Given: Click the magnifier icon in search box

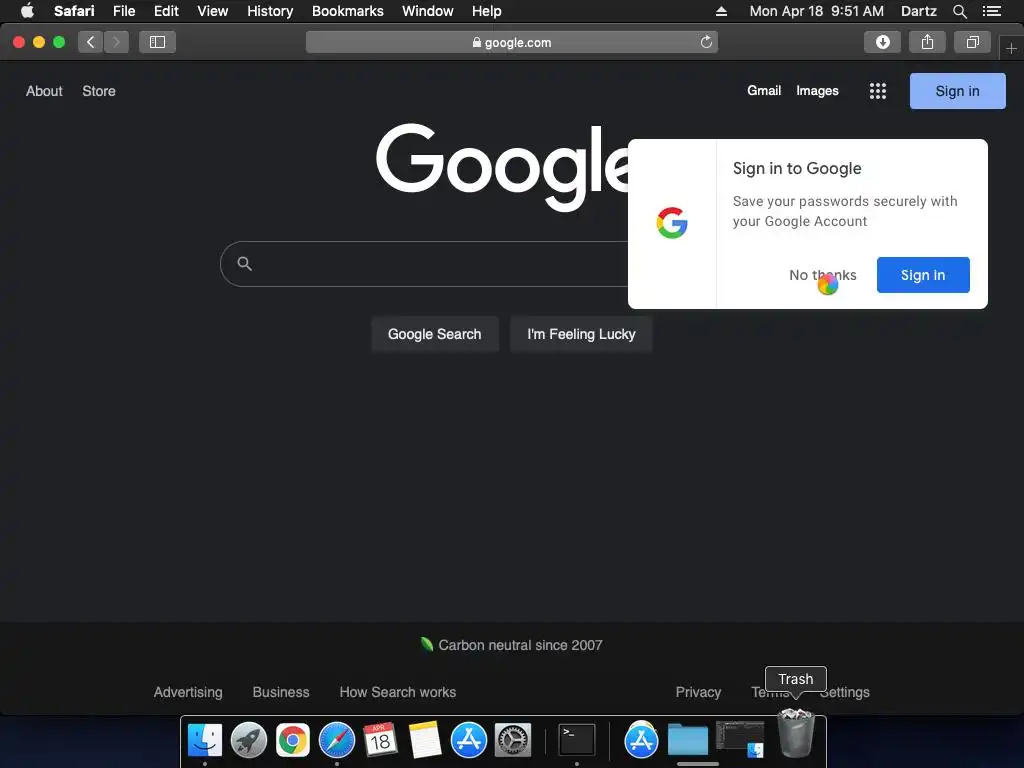Looking at the screenshot, I should (x=244, y=264).
